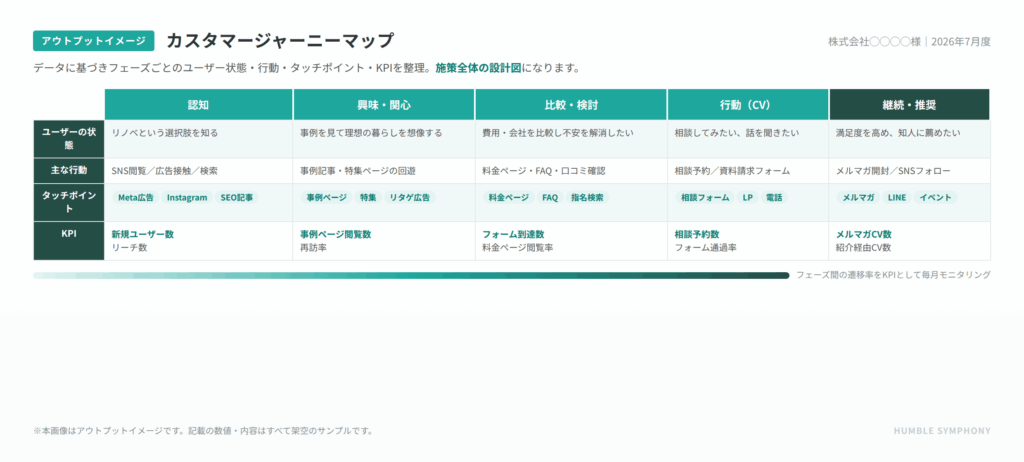Click the ユーザーの状態 row header
The image size is (1024, 462).
pos(69,139)
